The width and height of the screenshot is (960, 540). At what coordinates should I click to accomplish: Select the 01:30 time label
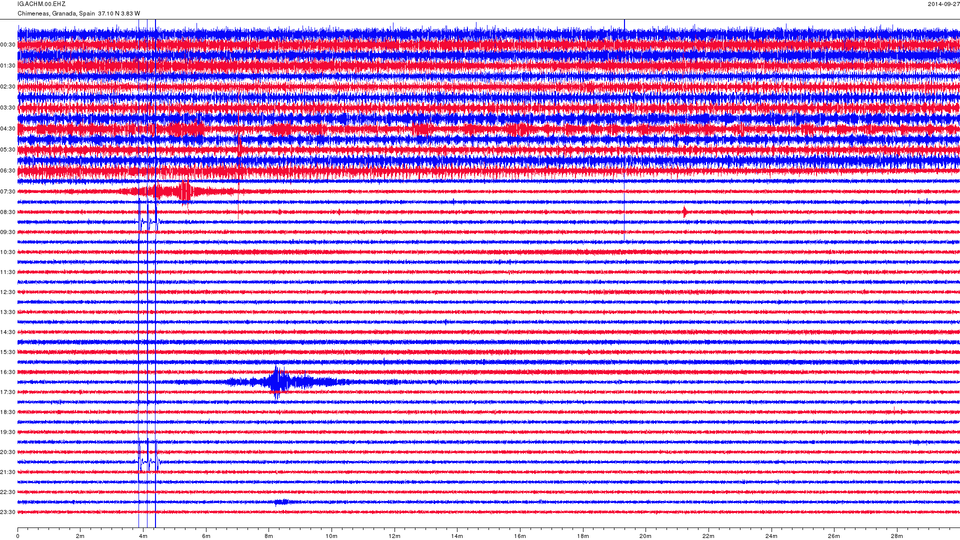(7, 66)
